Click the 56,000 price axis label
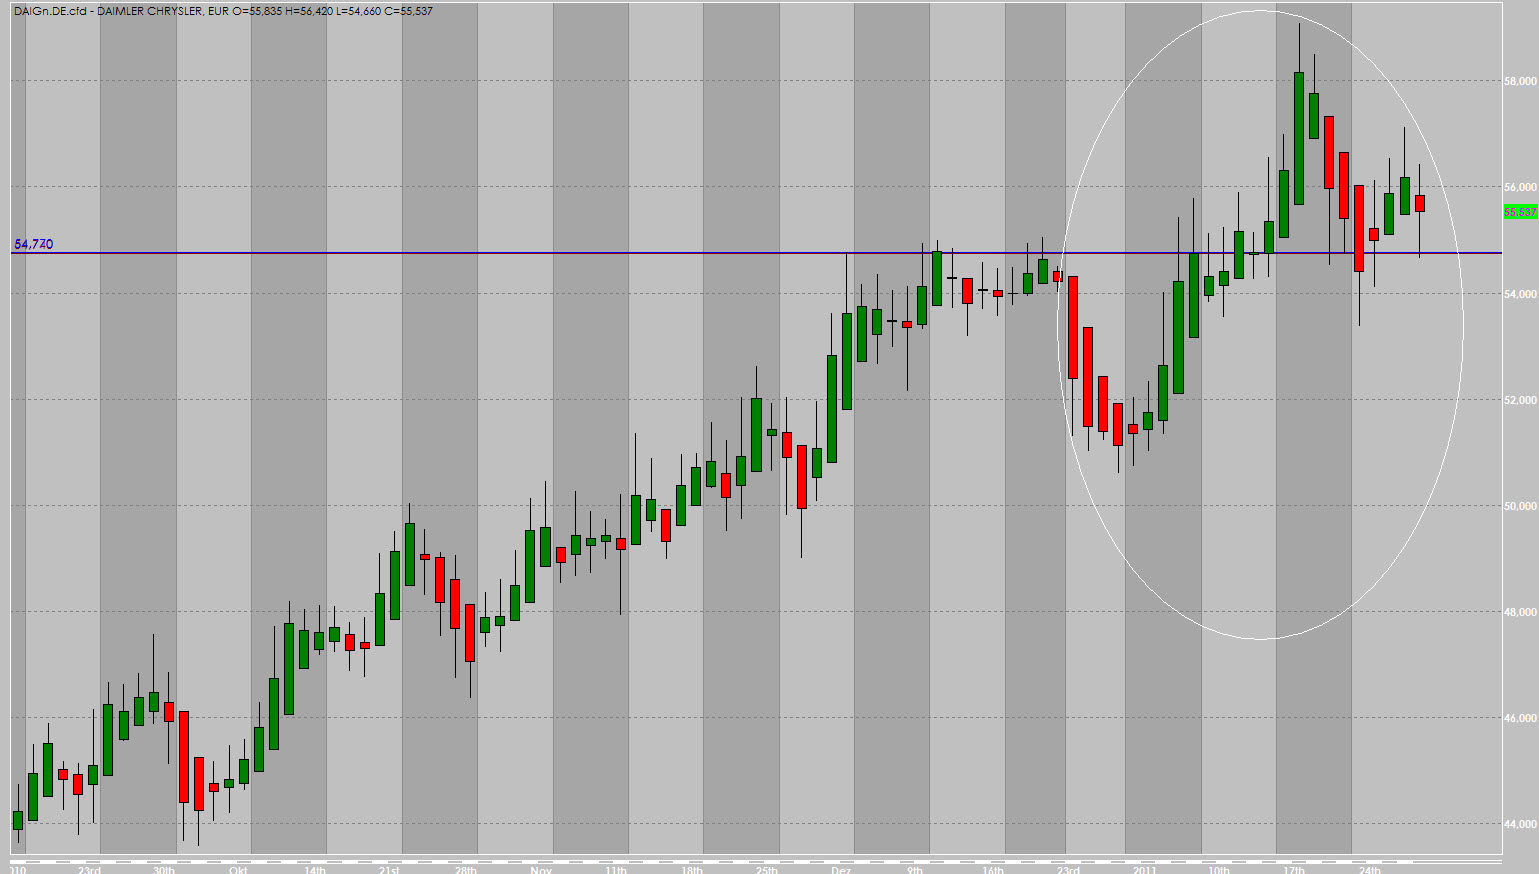1539x874 pixels. point(1520,187)
